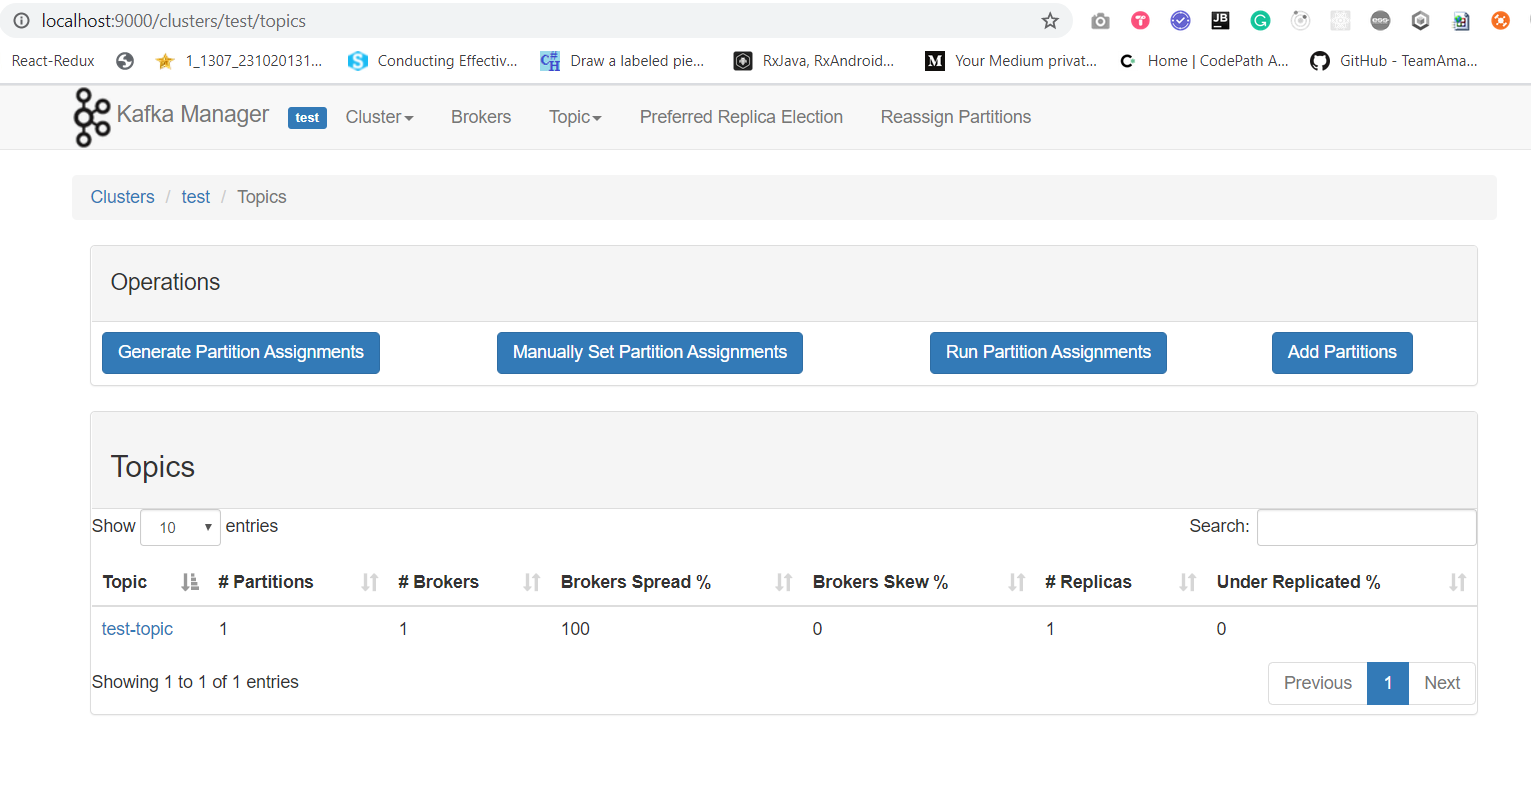This screenshot has width=1531, height=794.
Task: Open the 1_1307_231020131 starred bookmark
Action: tap(239, 61)
